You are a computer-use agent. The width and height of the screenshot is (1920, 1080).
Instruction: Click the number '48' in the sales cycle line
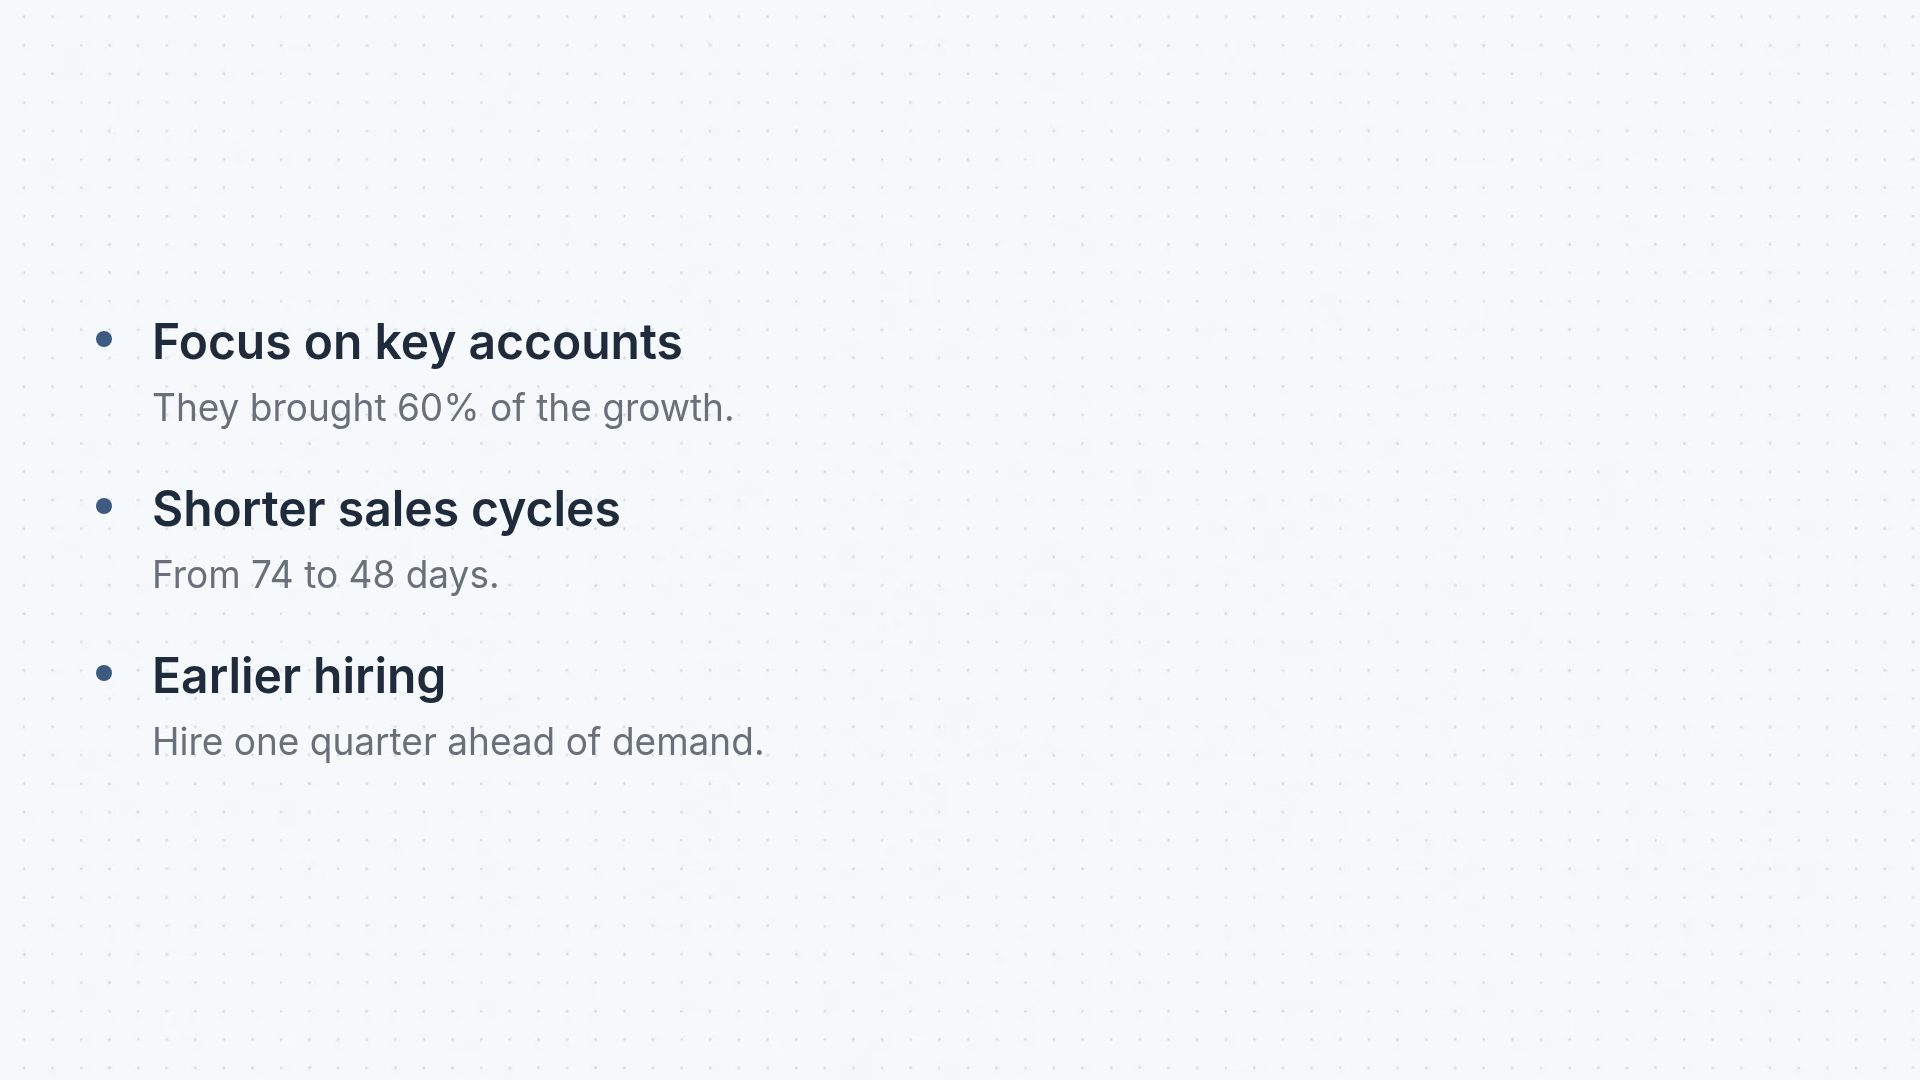pos(372,575)
